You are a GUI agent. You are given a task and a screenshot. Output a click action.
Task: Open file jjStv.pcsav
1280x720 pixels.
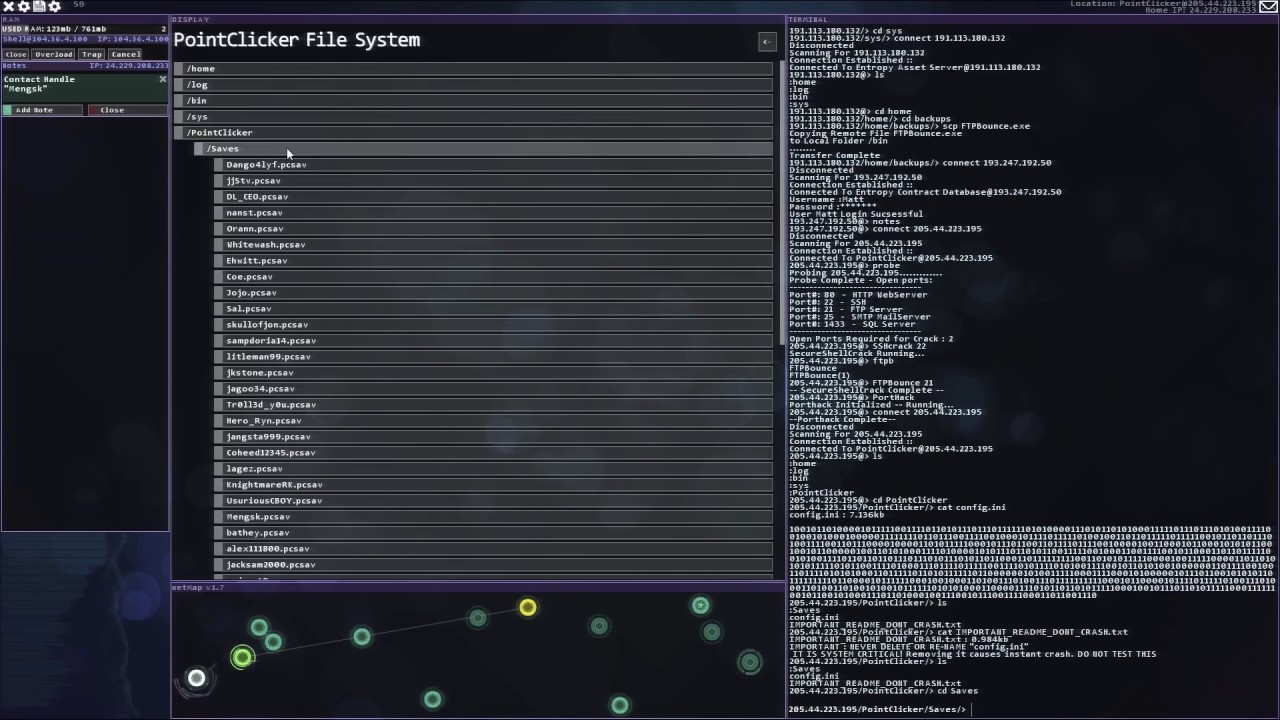[493, 181]
